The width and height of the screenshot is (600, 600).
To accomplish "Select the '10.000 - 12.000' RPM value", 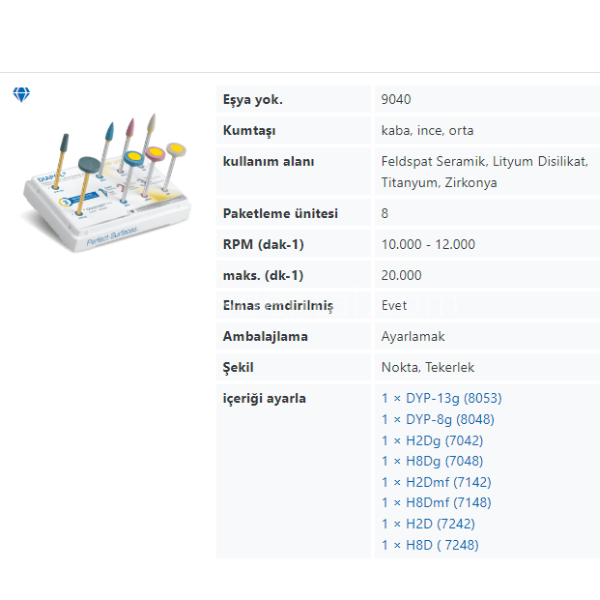I will (428, 244).
